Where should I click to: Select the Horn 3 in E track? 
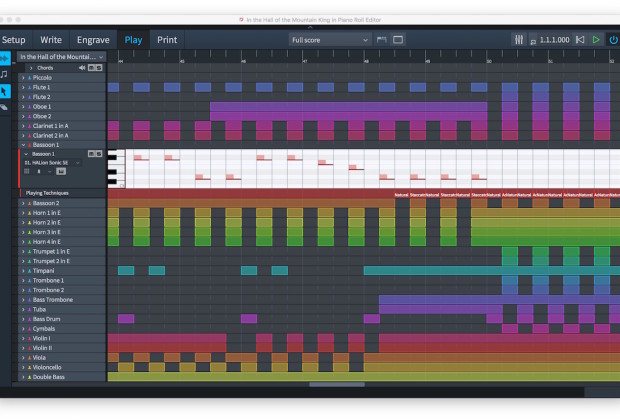(x=62, y=232)
